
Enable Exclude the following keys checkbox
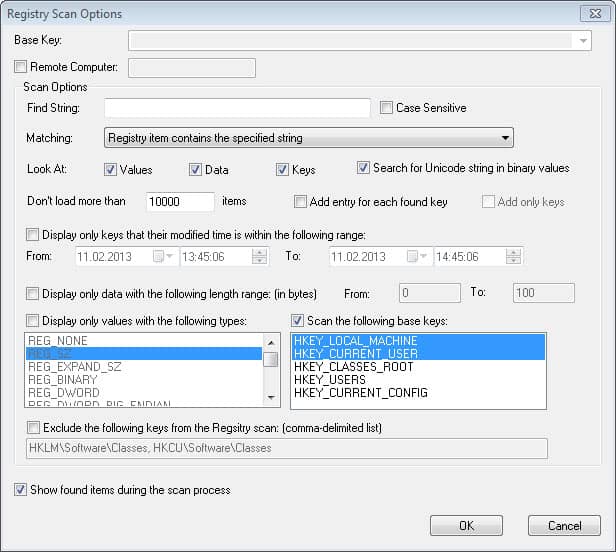click(33, 427)
